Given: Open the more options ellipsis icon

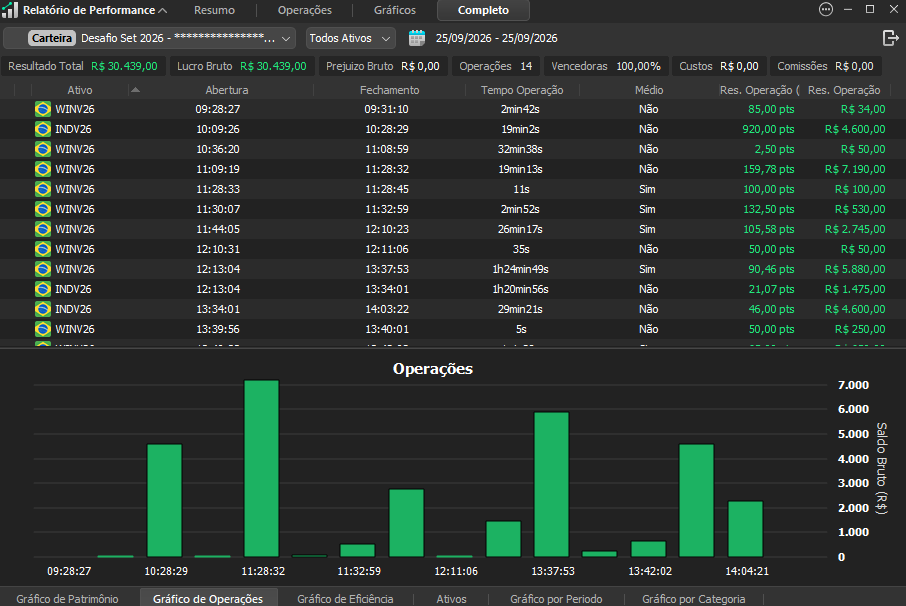Looking at the screenshot, I should (826, 9).
